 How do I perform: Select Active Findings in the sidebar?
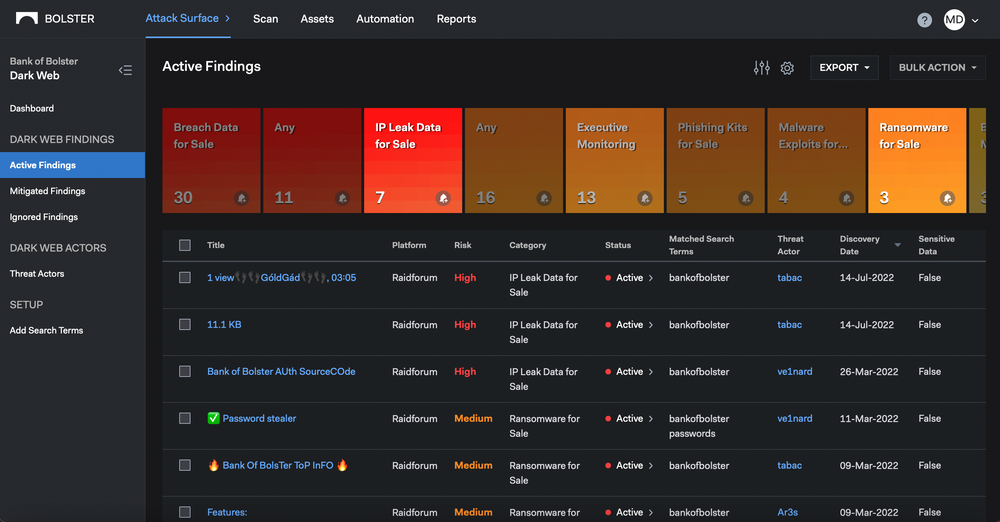[73, 165]
